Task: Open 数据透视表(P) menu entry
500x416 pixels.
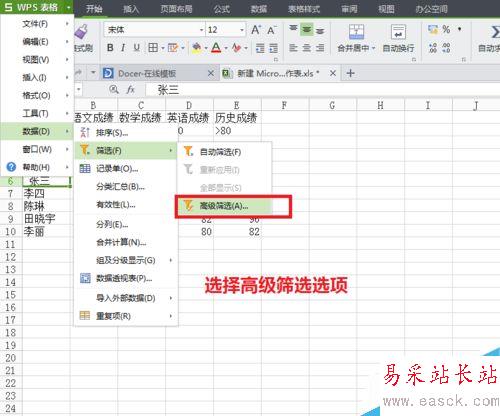Action: click(126, 278)
